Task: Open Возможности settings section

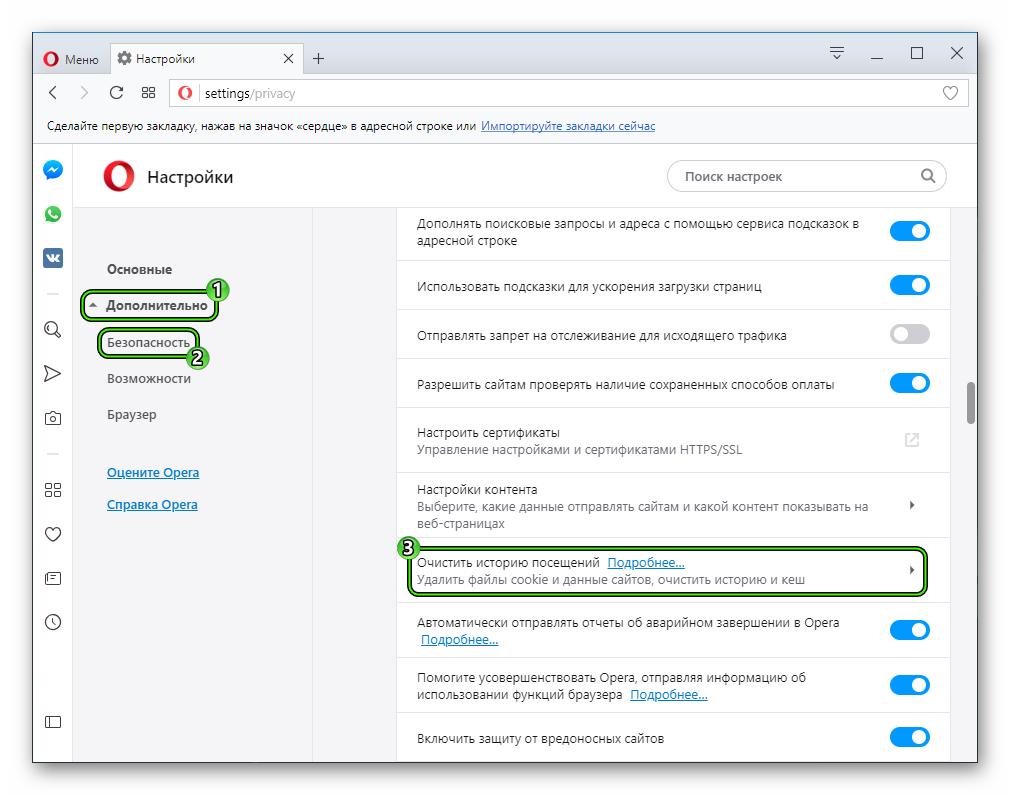Action: coord(149,379)
